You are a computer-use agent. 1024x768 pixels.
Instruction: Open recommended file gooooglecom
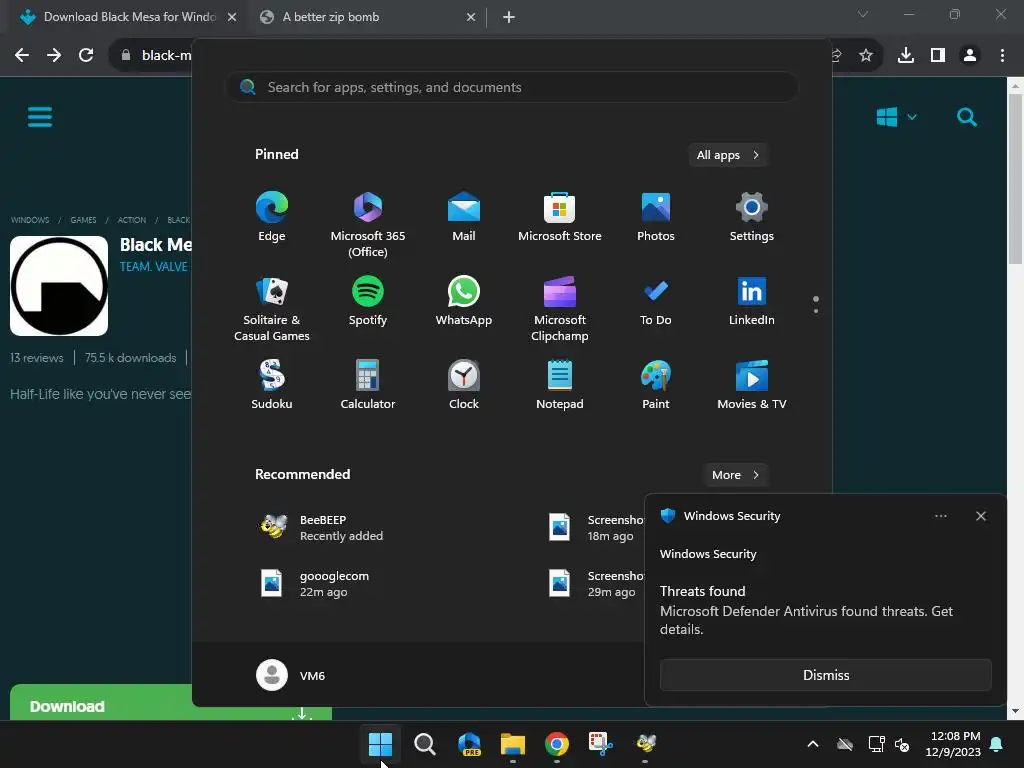(315, 584)
